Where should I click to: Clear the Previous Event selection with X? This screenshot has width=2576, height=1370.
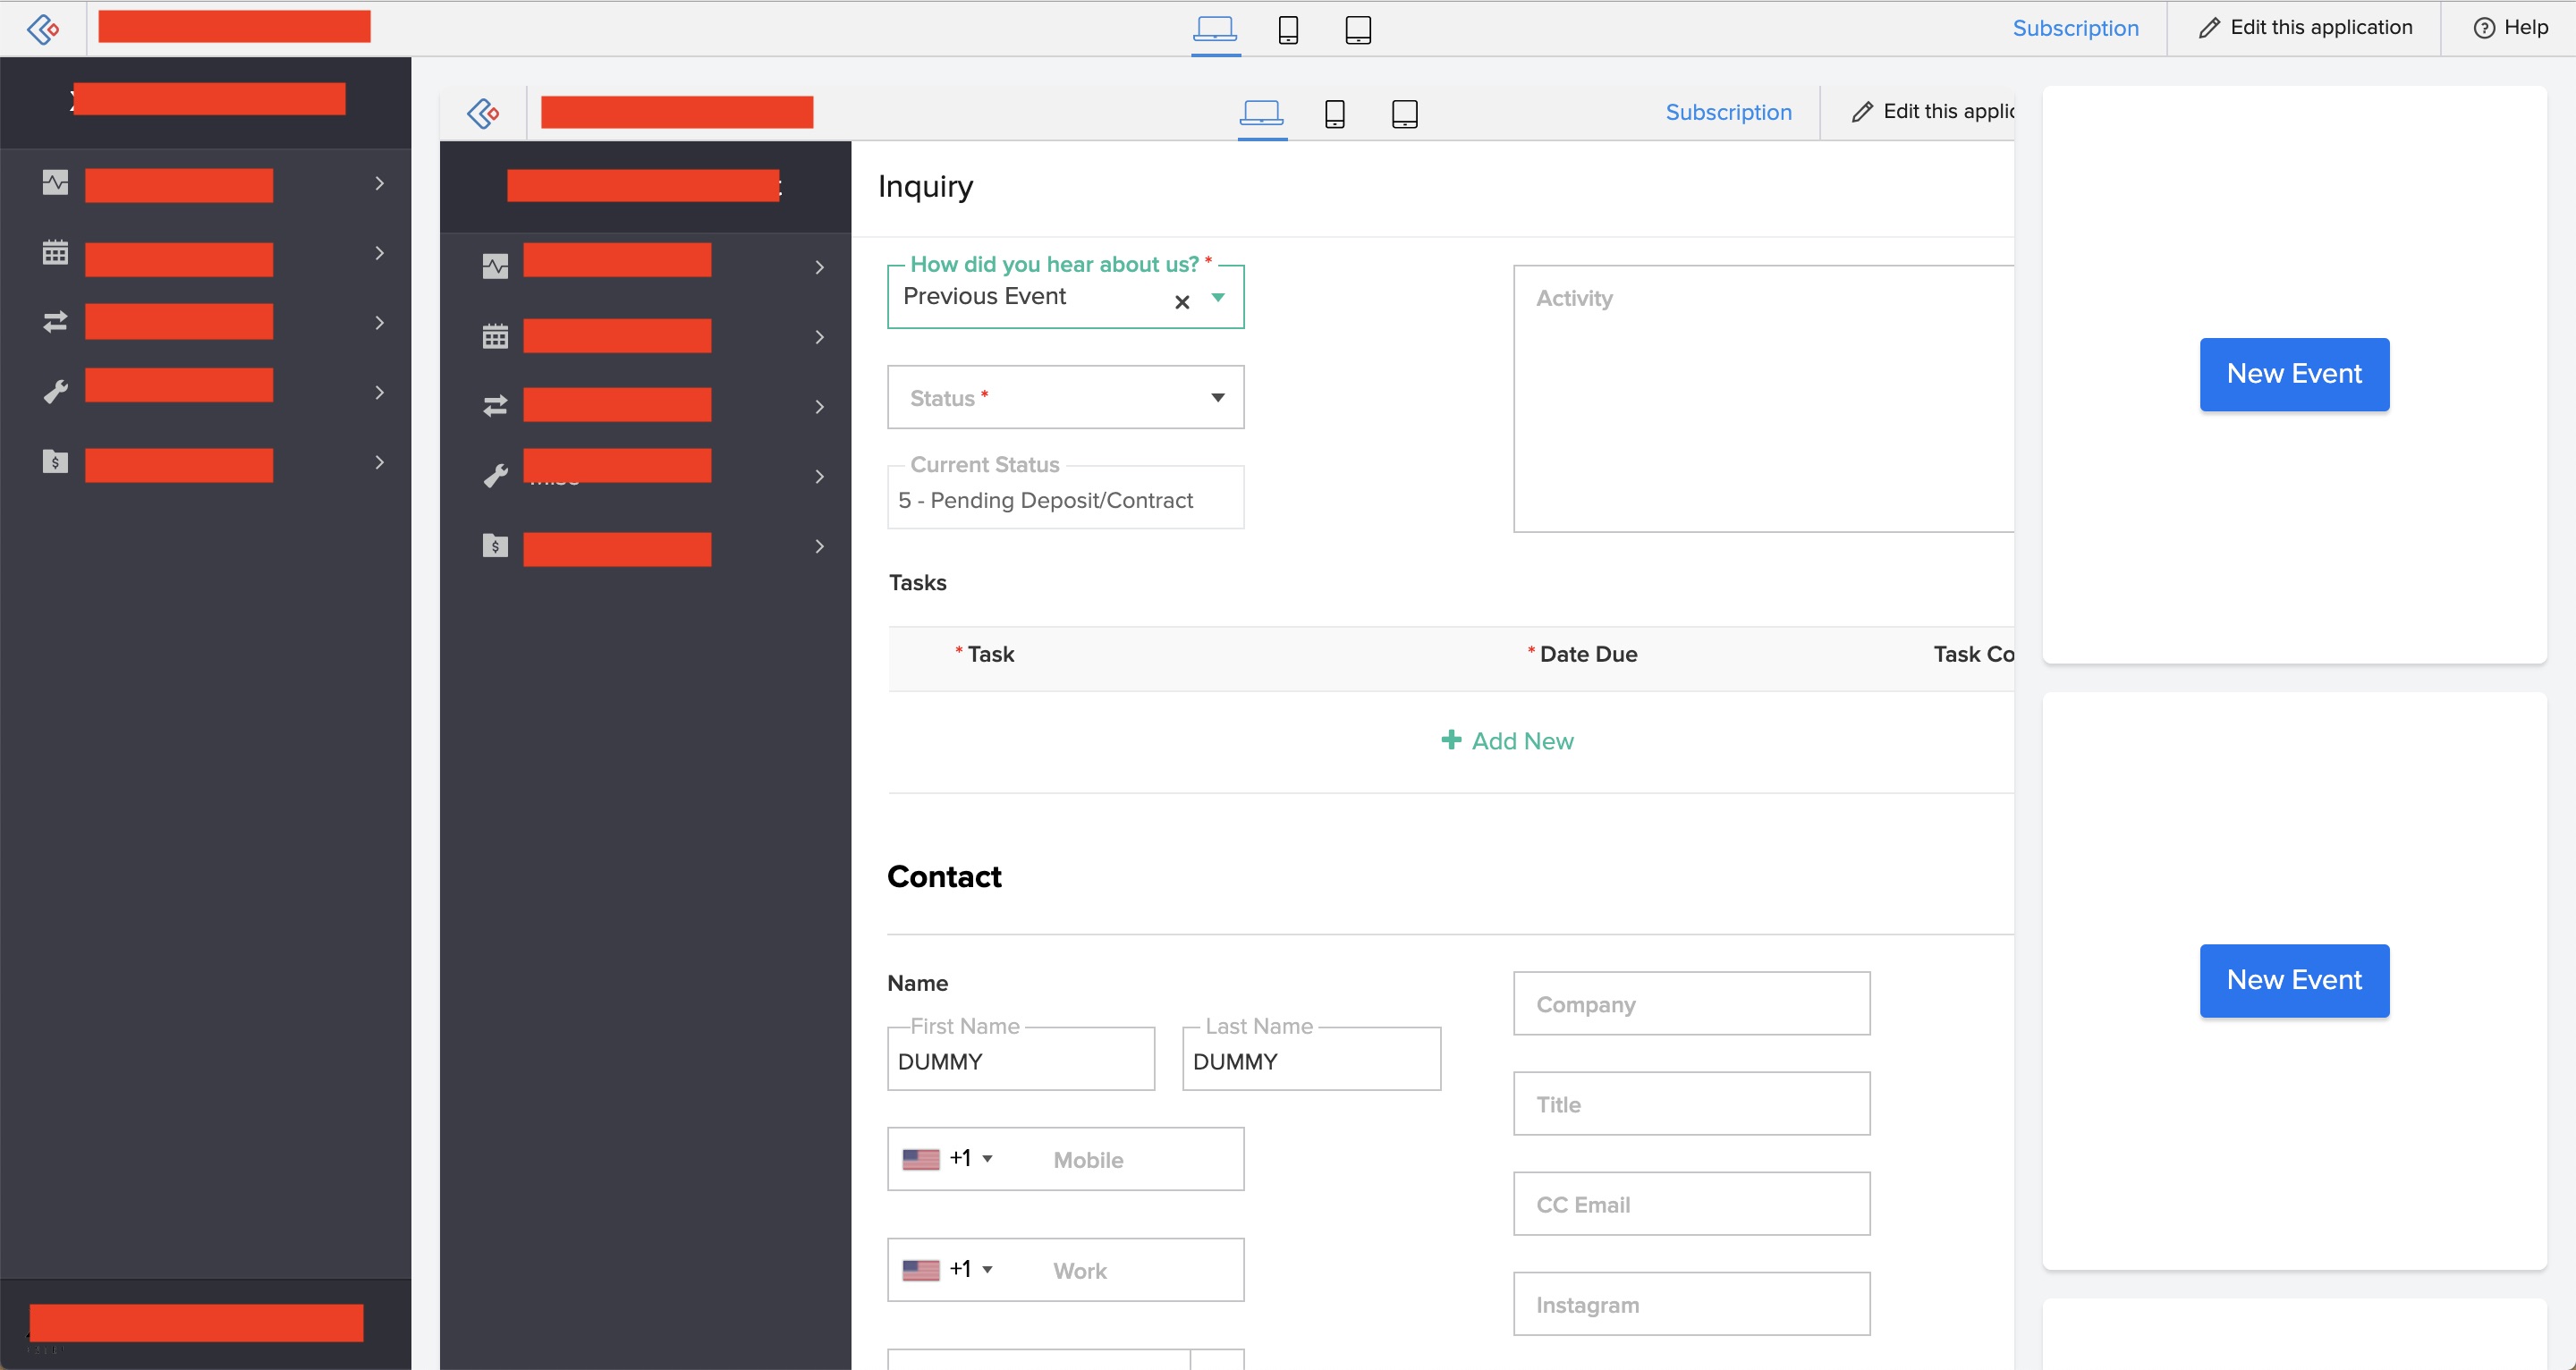pos(1182,302)
